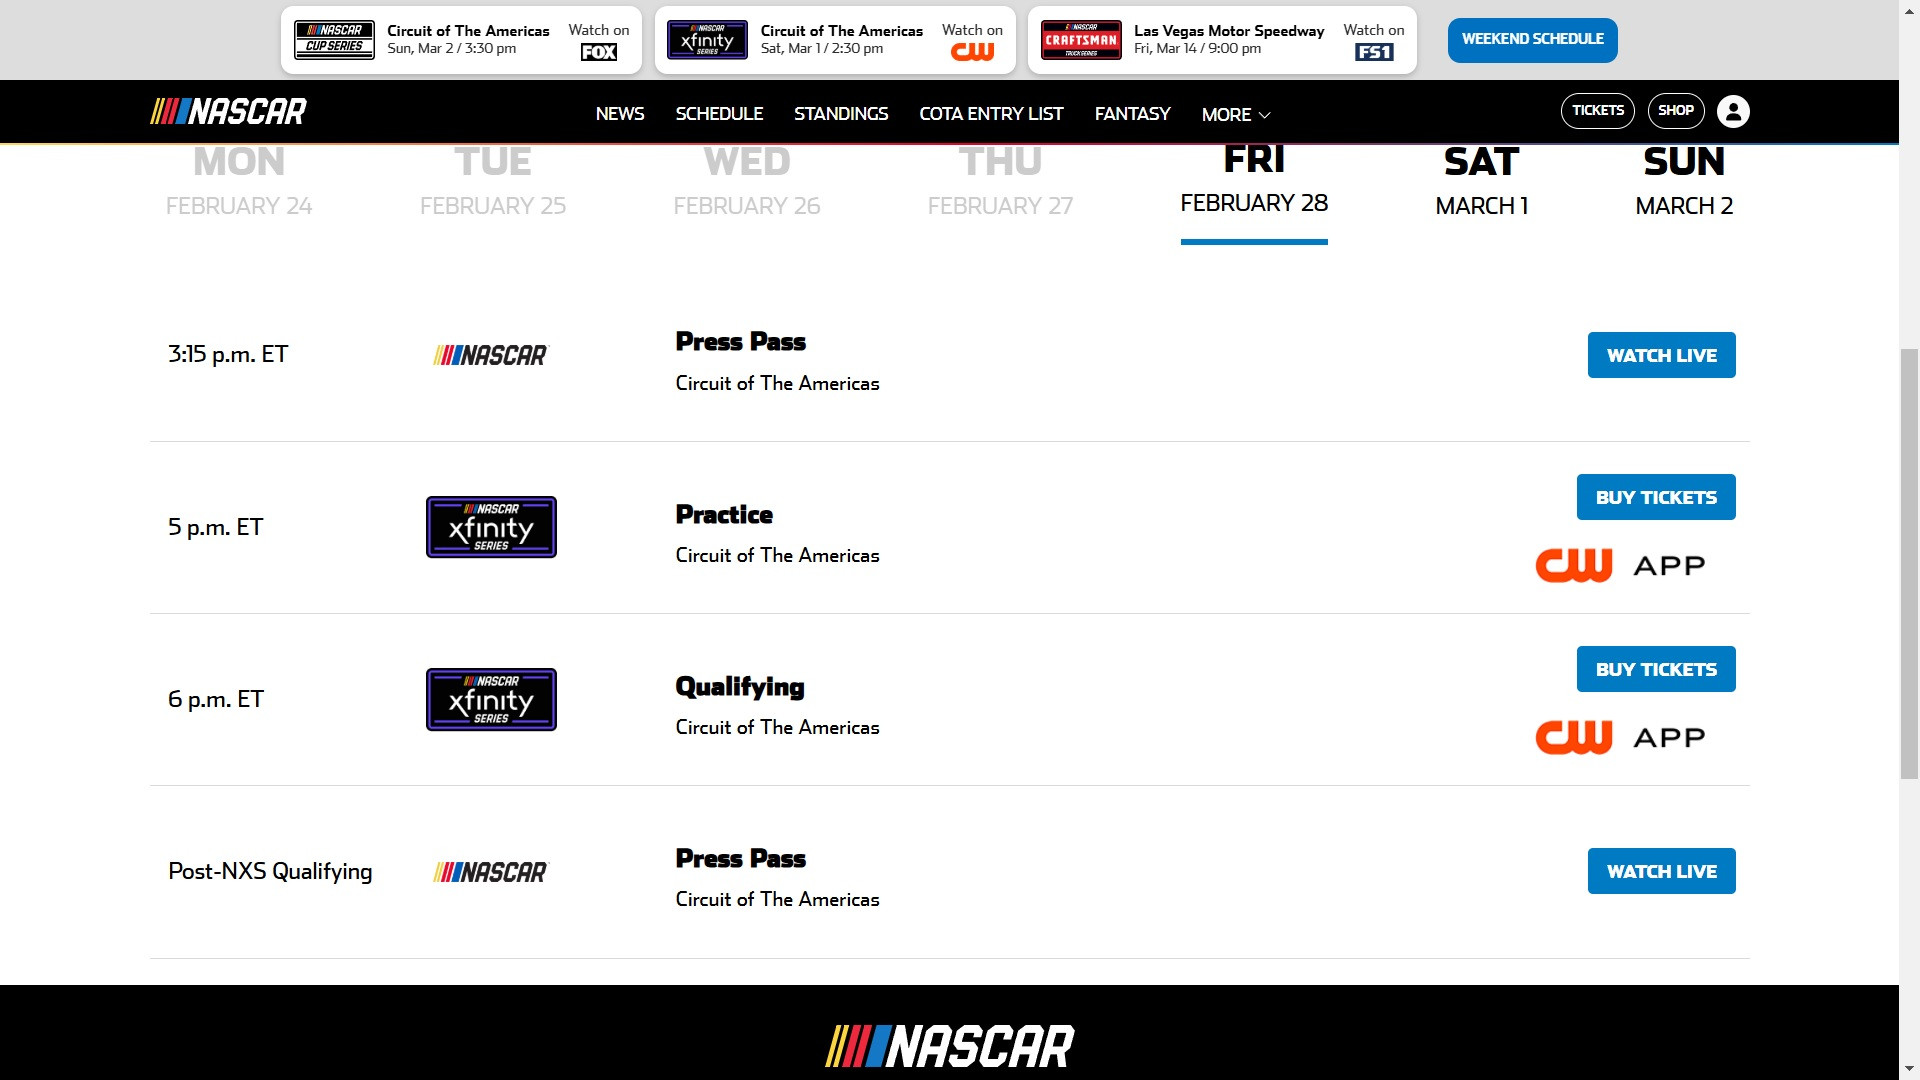Switch to the SUN March 2 tab

tap(1684, 181)
